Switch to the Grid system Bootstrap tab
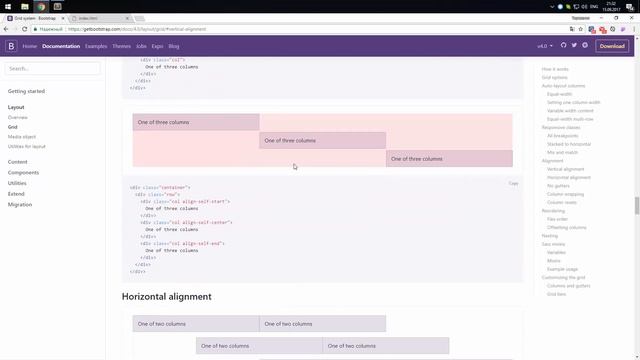Viewport: 640px width, 360px height. 35,18
